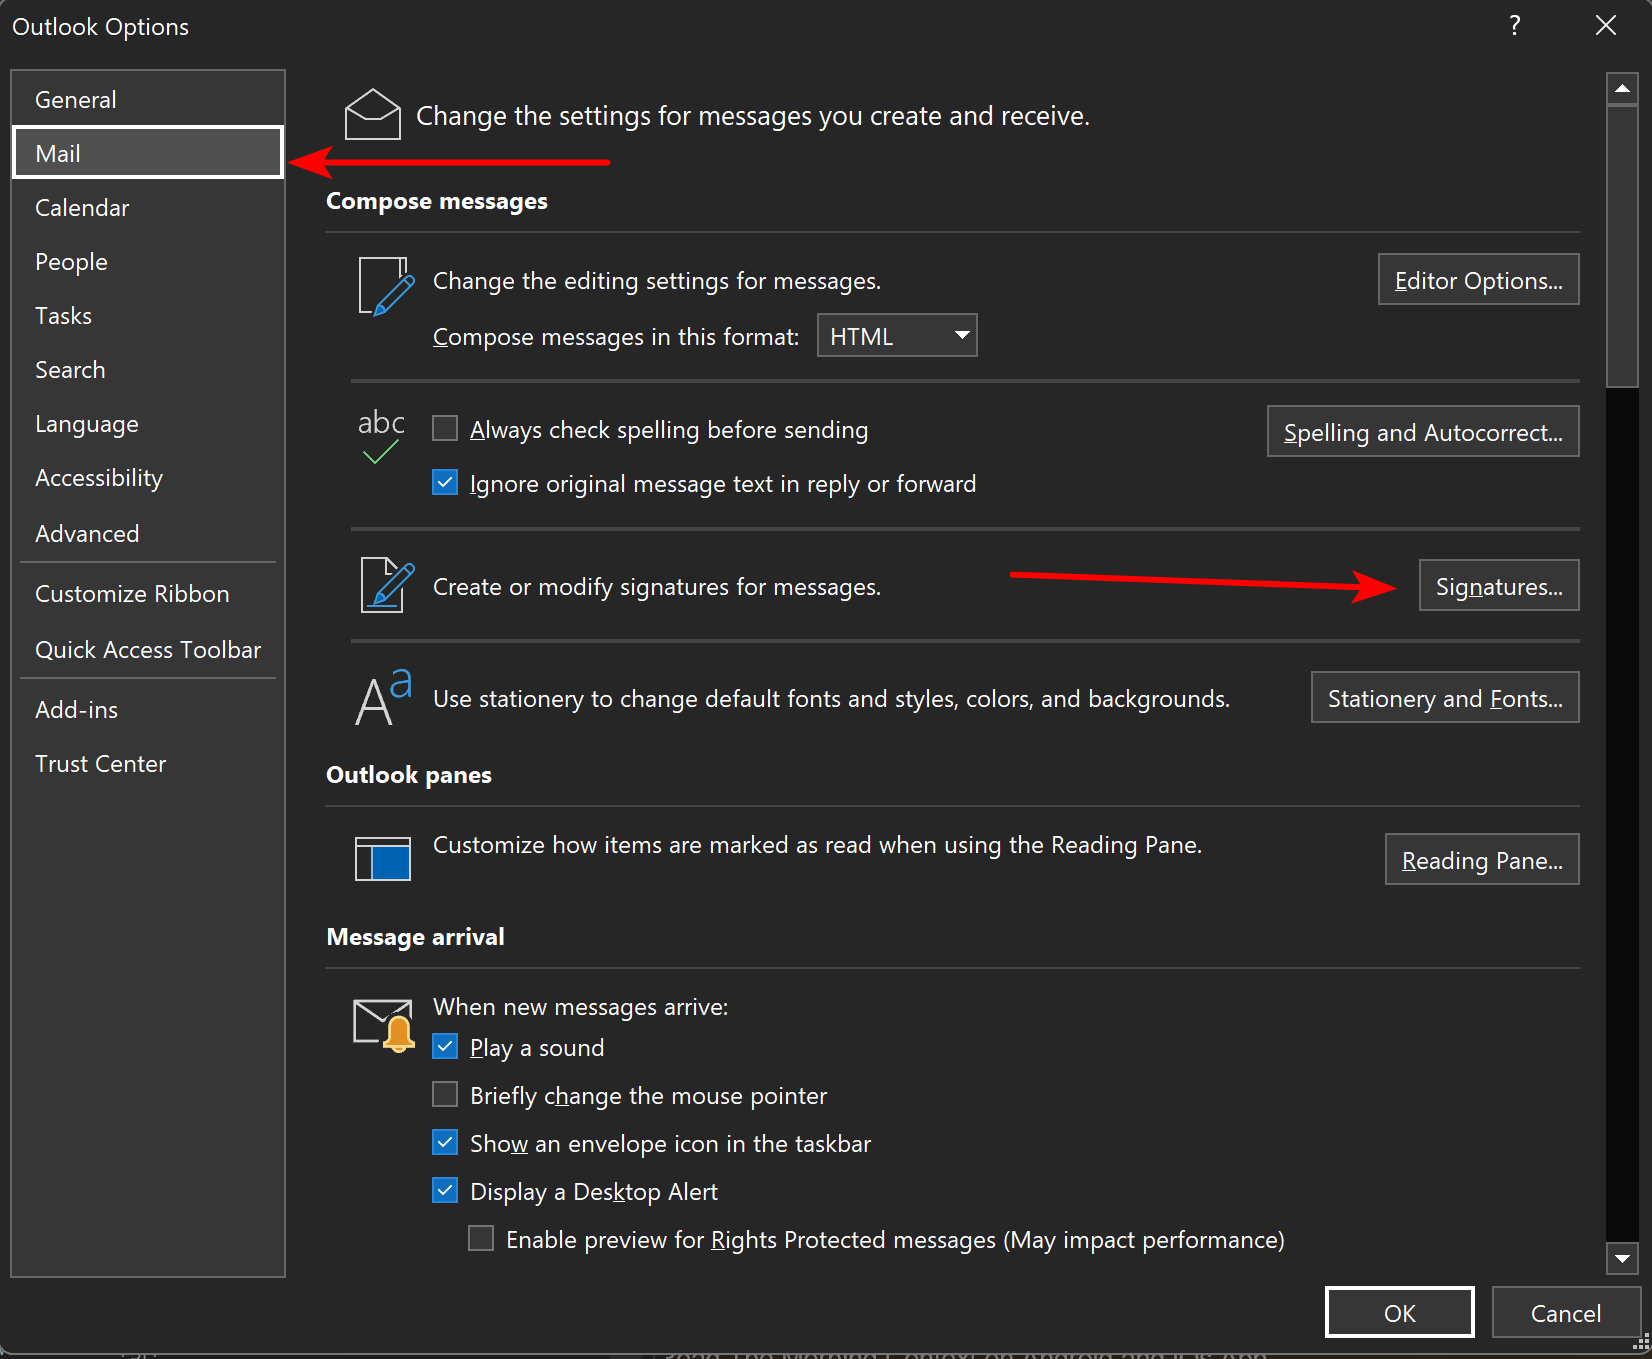Open the compose format HTML dropdown
The width and height of the screenshot is (1652, 1359).
(897, 336)
